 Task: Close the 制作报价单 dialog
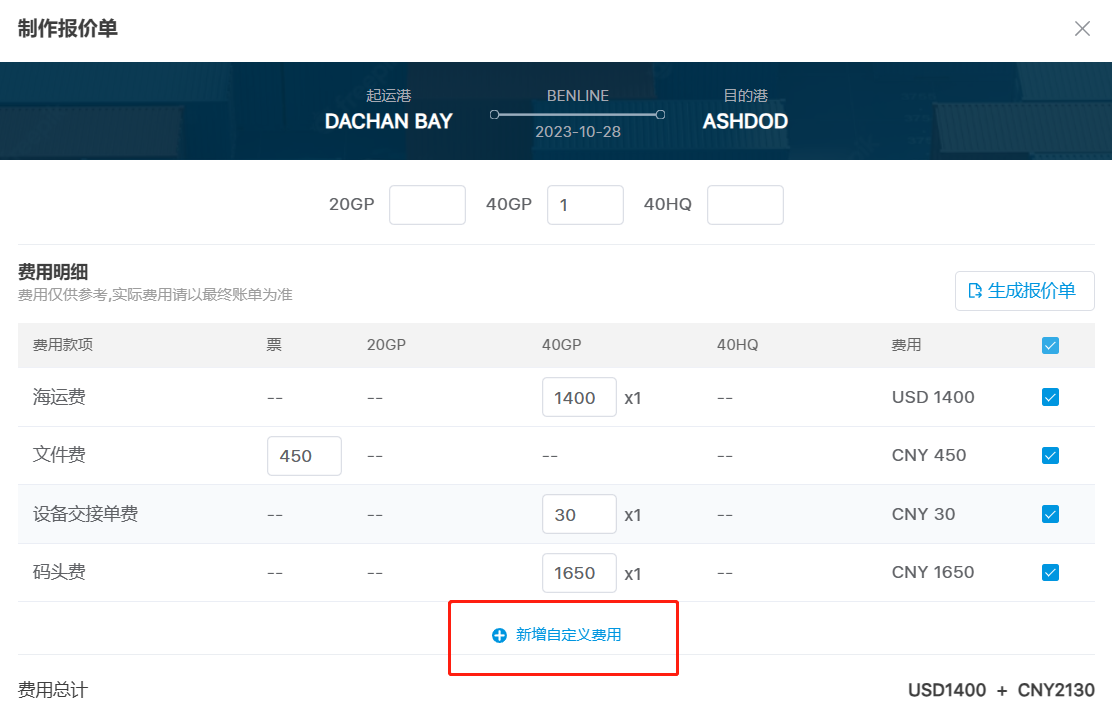pos(1082,29)
